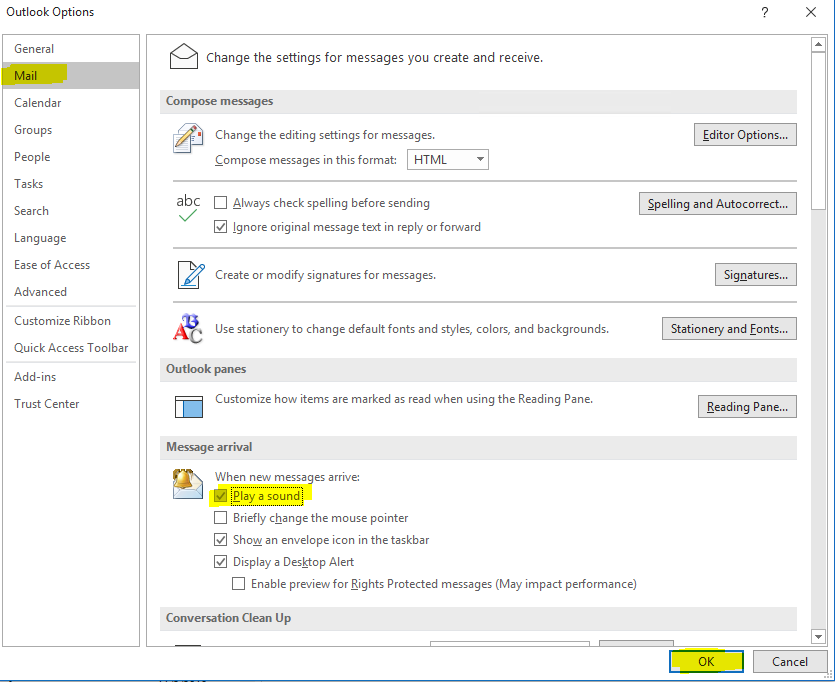Uncheck Show an envelope icon in taskbar

coord(220,540)
